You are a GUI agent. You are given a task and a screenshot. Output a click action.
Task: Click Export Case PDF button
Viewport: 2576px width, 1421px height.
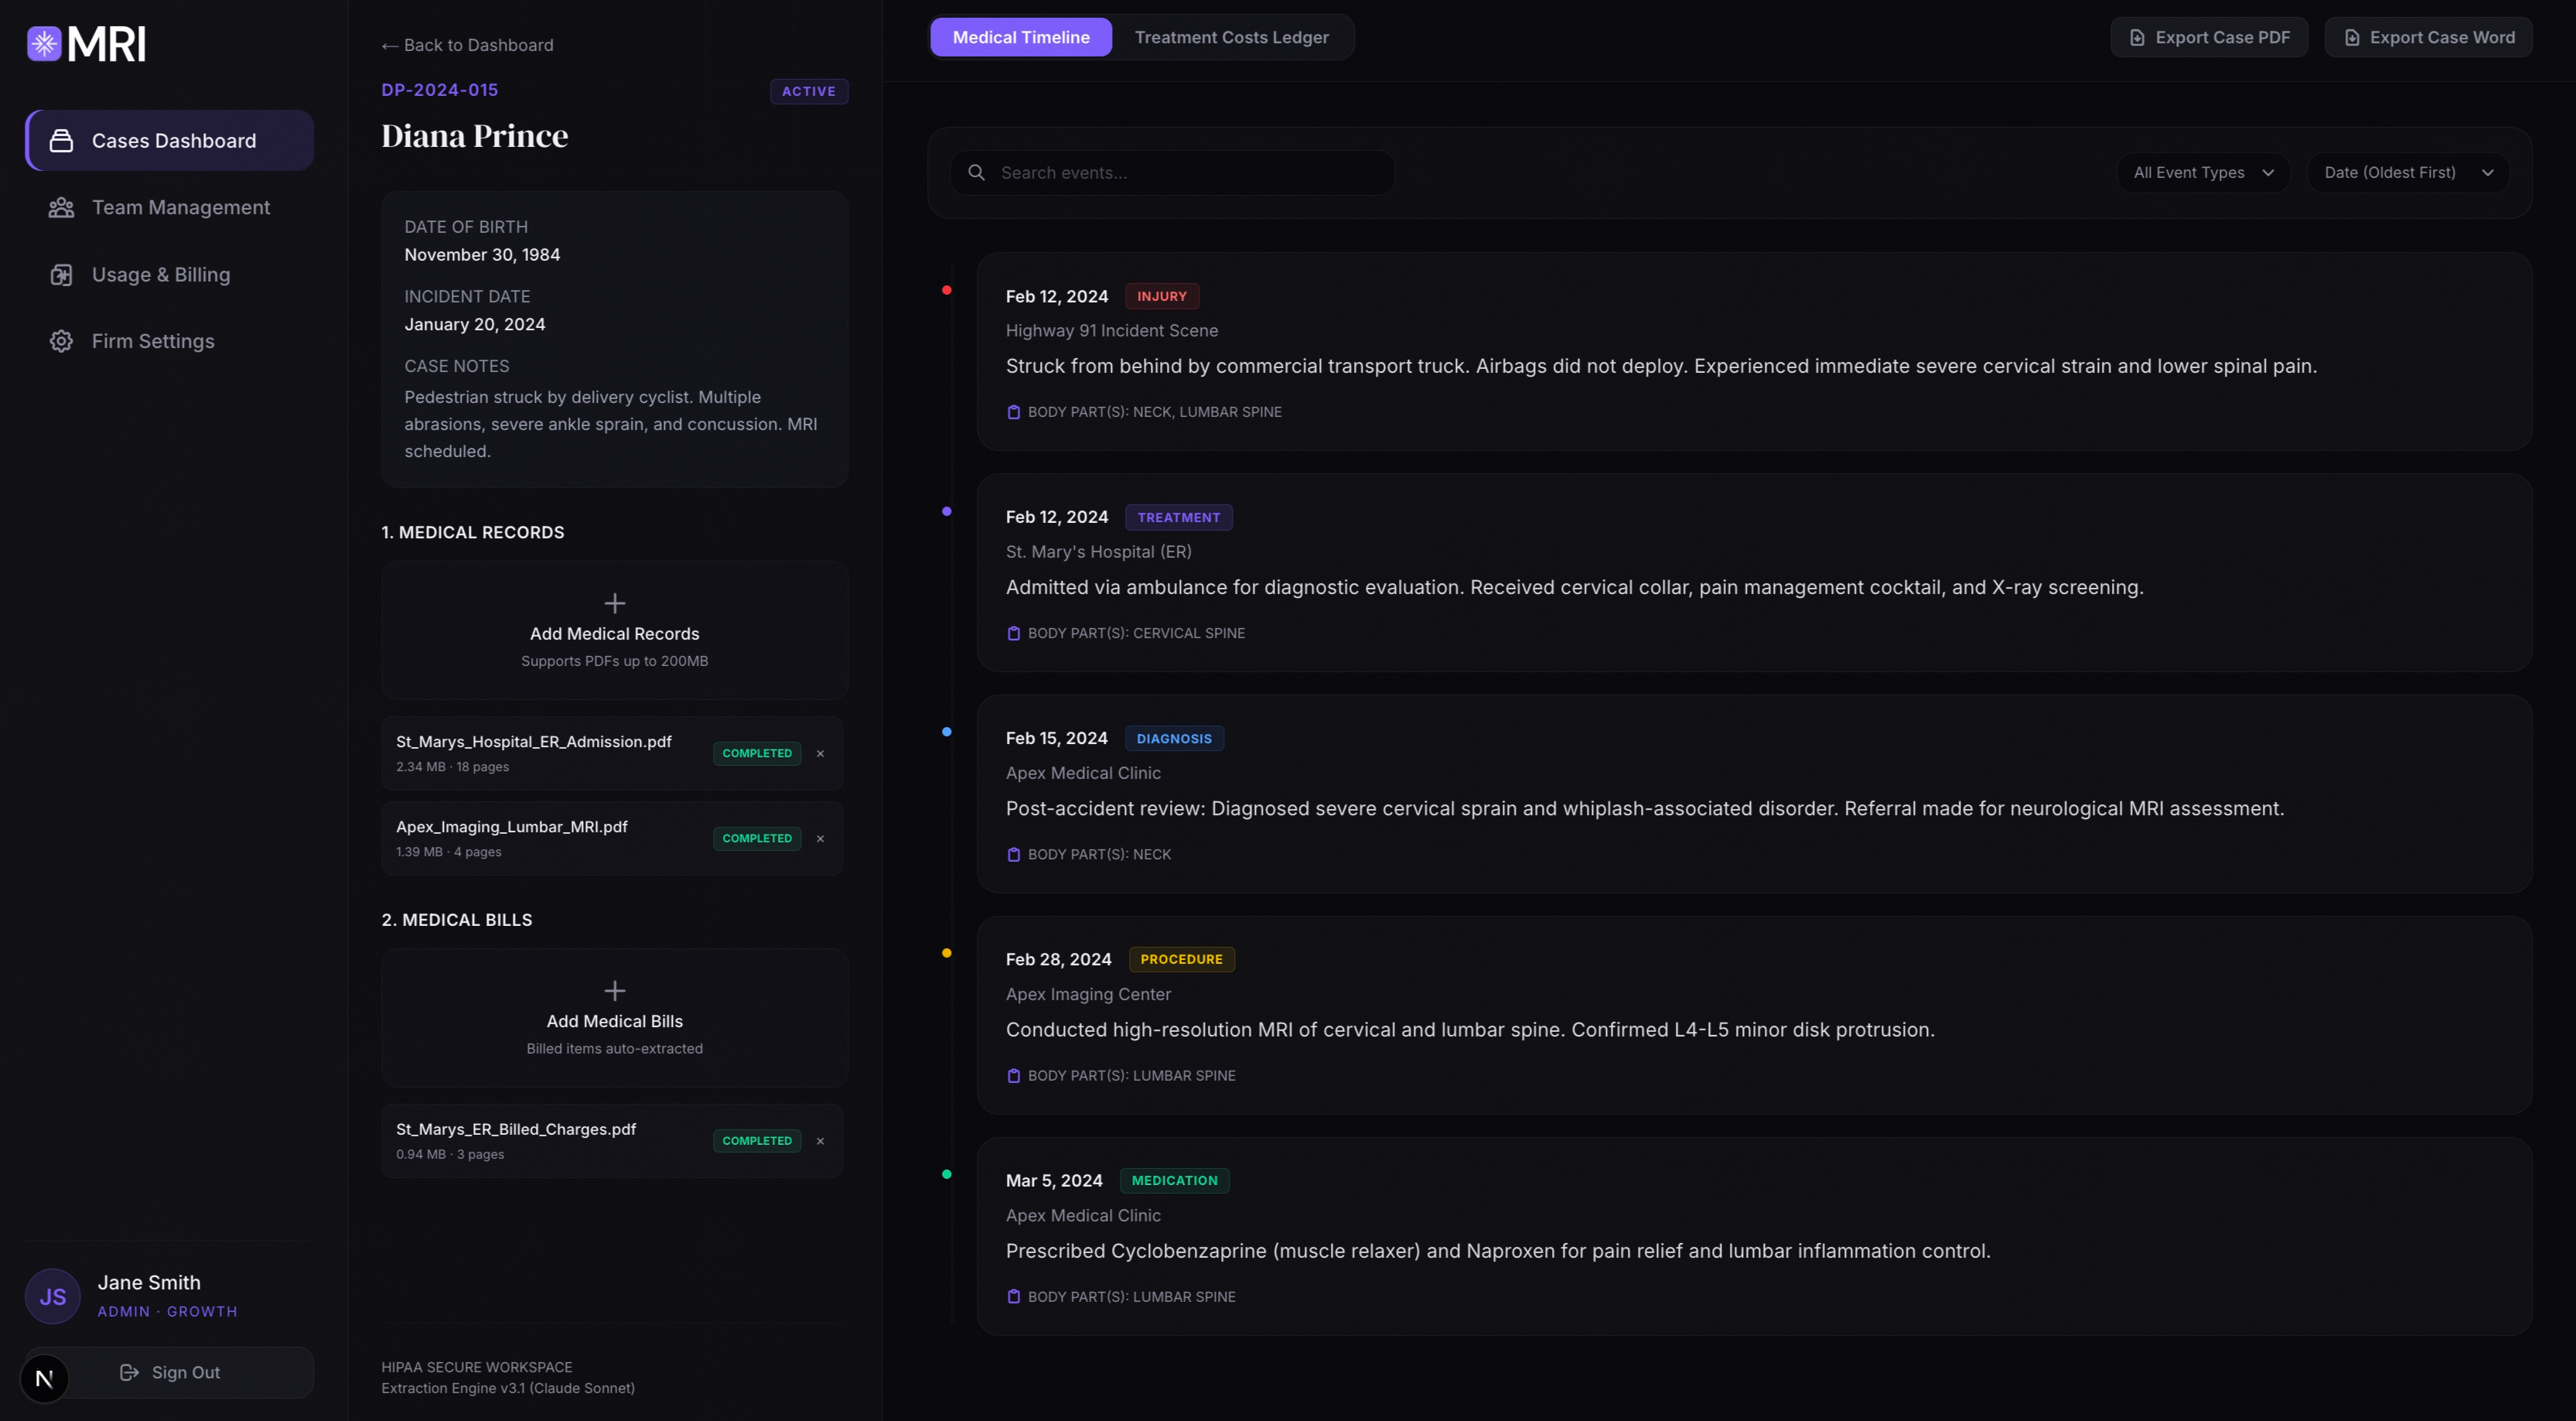2209,37
